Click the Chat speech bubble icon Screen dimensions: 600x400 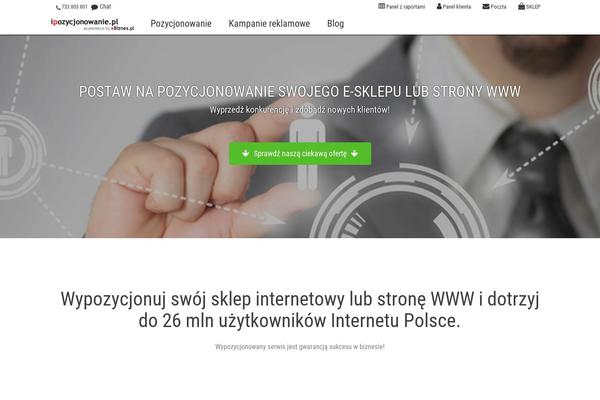95,7
